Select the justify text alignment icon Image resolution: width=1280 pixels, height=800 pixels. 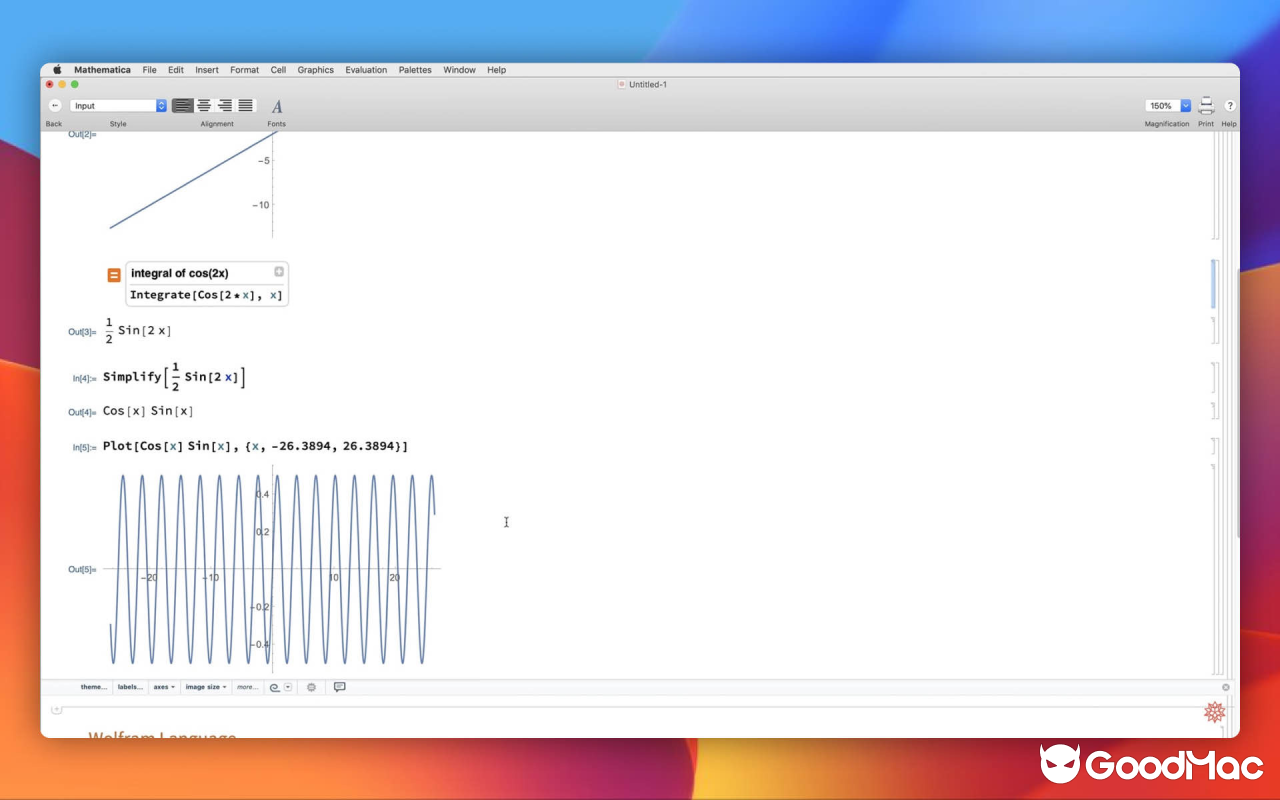click(247, 105)
